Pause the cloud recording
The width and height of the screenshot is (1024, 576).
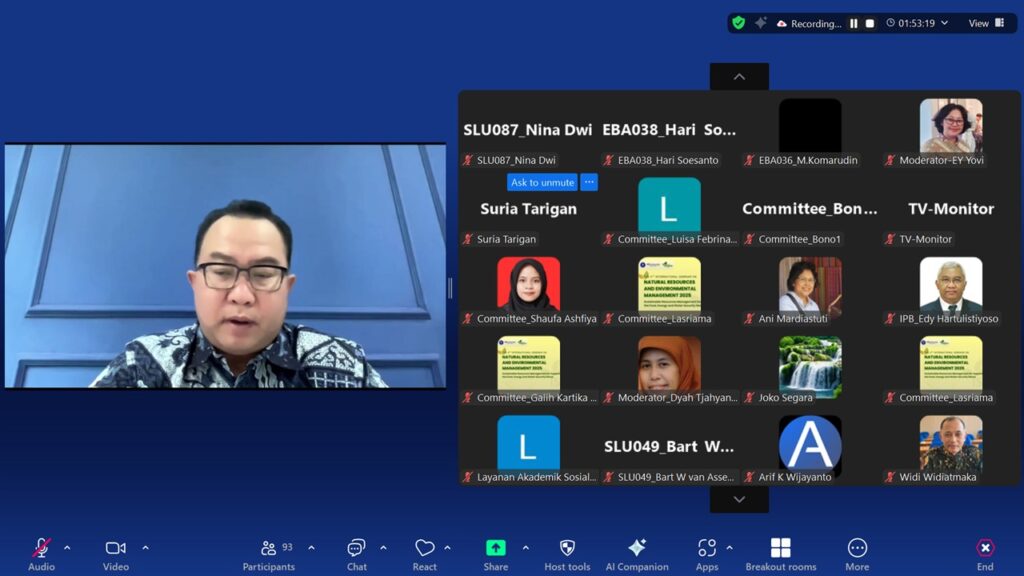854,23
